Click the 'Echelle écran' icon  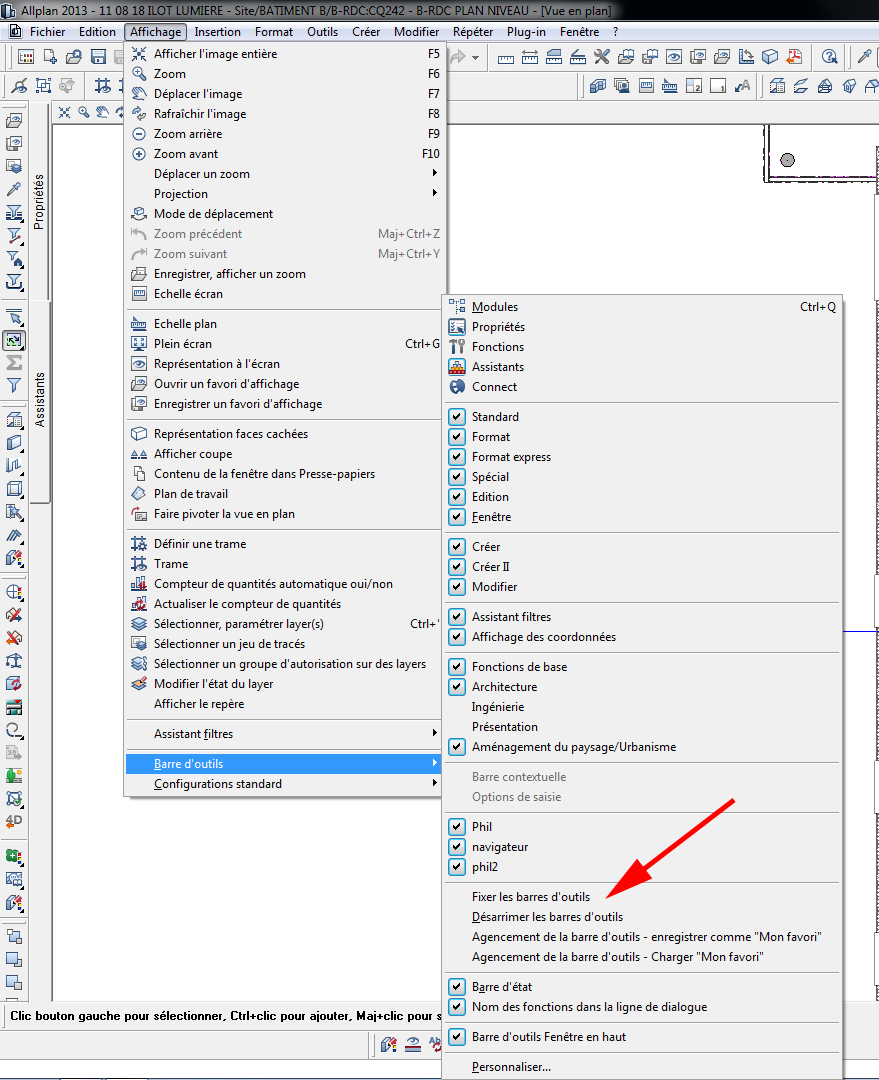point(139,293)
